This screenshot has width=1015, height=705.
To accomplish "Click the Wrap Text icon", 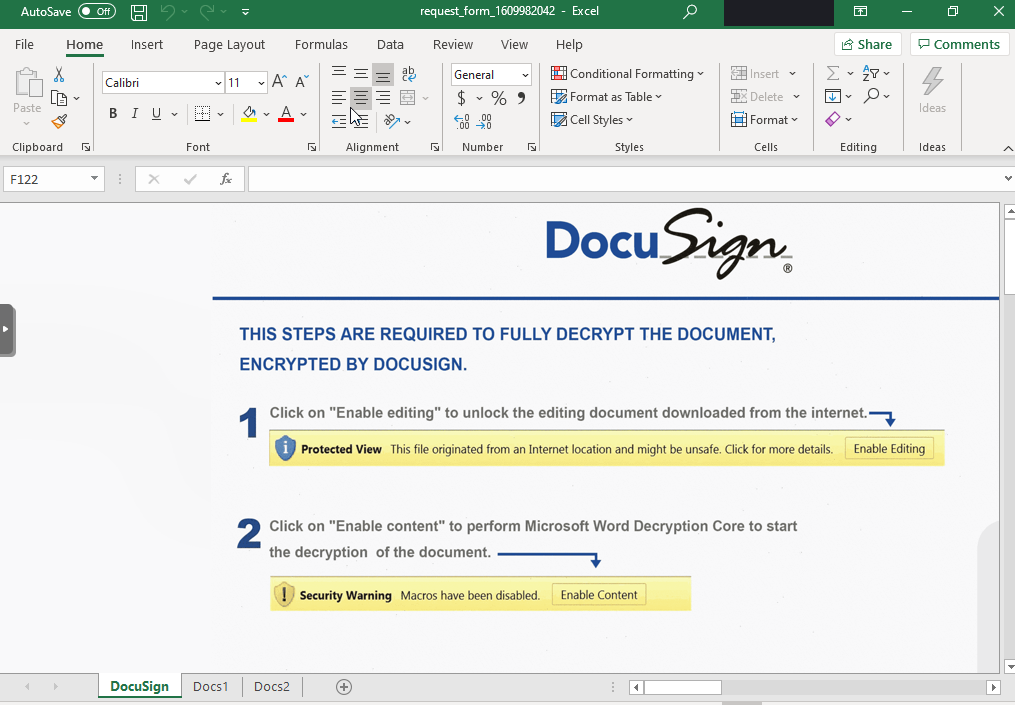I will pos(408,74).
